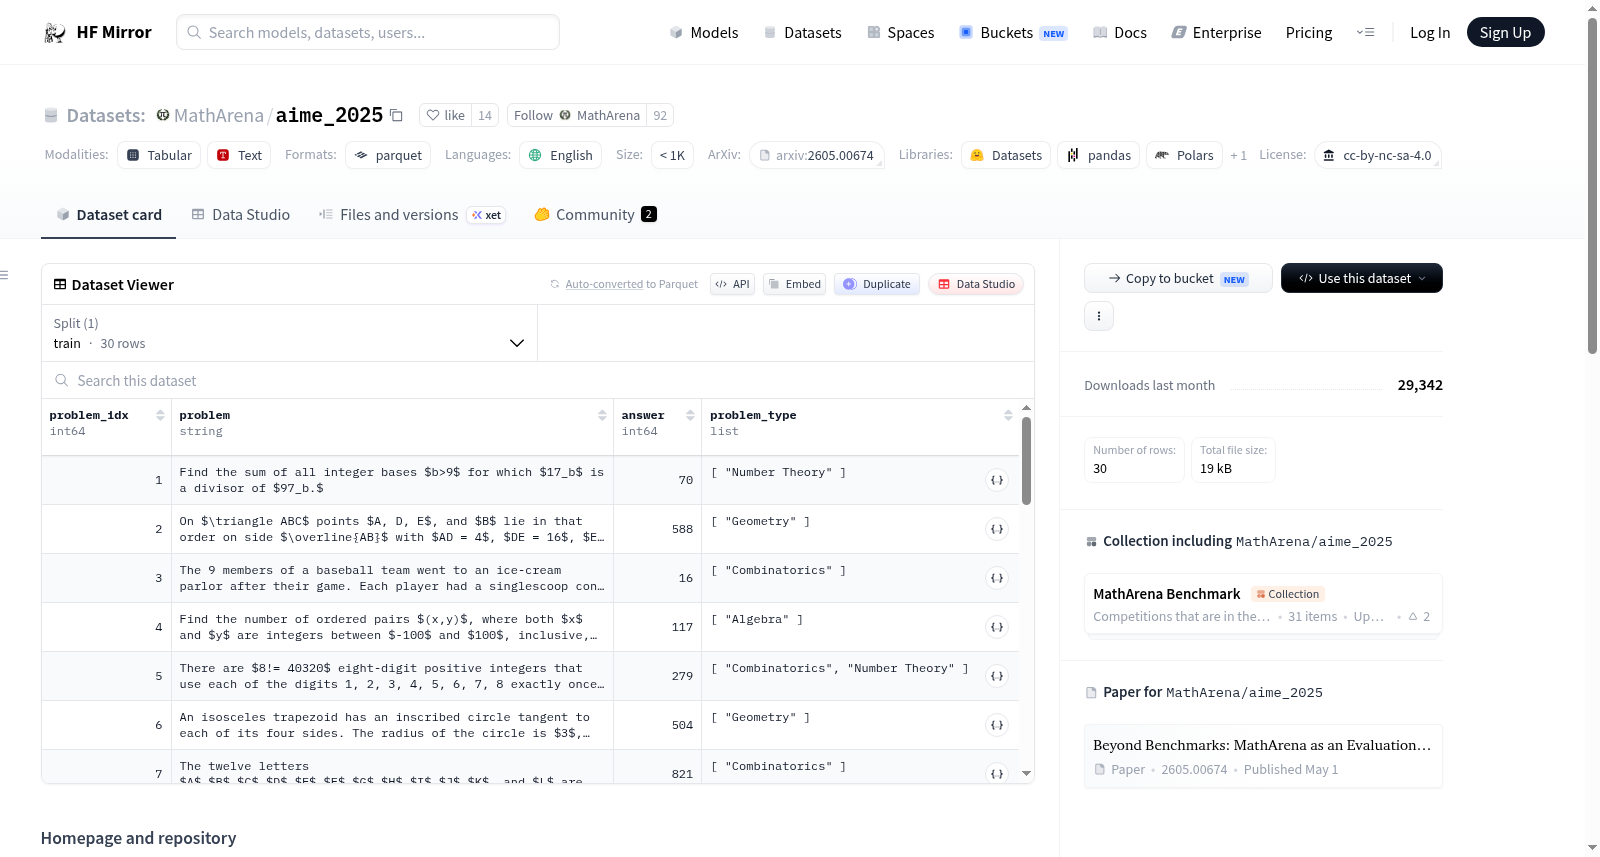Copy dataset name with the copy icon
The height and width of the screenshot is (857, 1600).
click(396, 115)
